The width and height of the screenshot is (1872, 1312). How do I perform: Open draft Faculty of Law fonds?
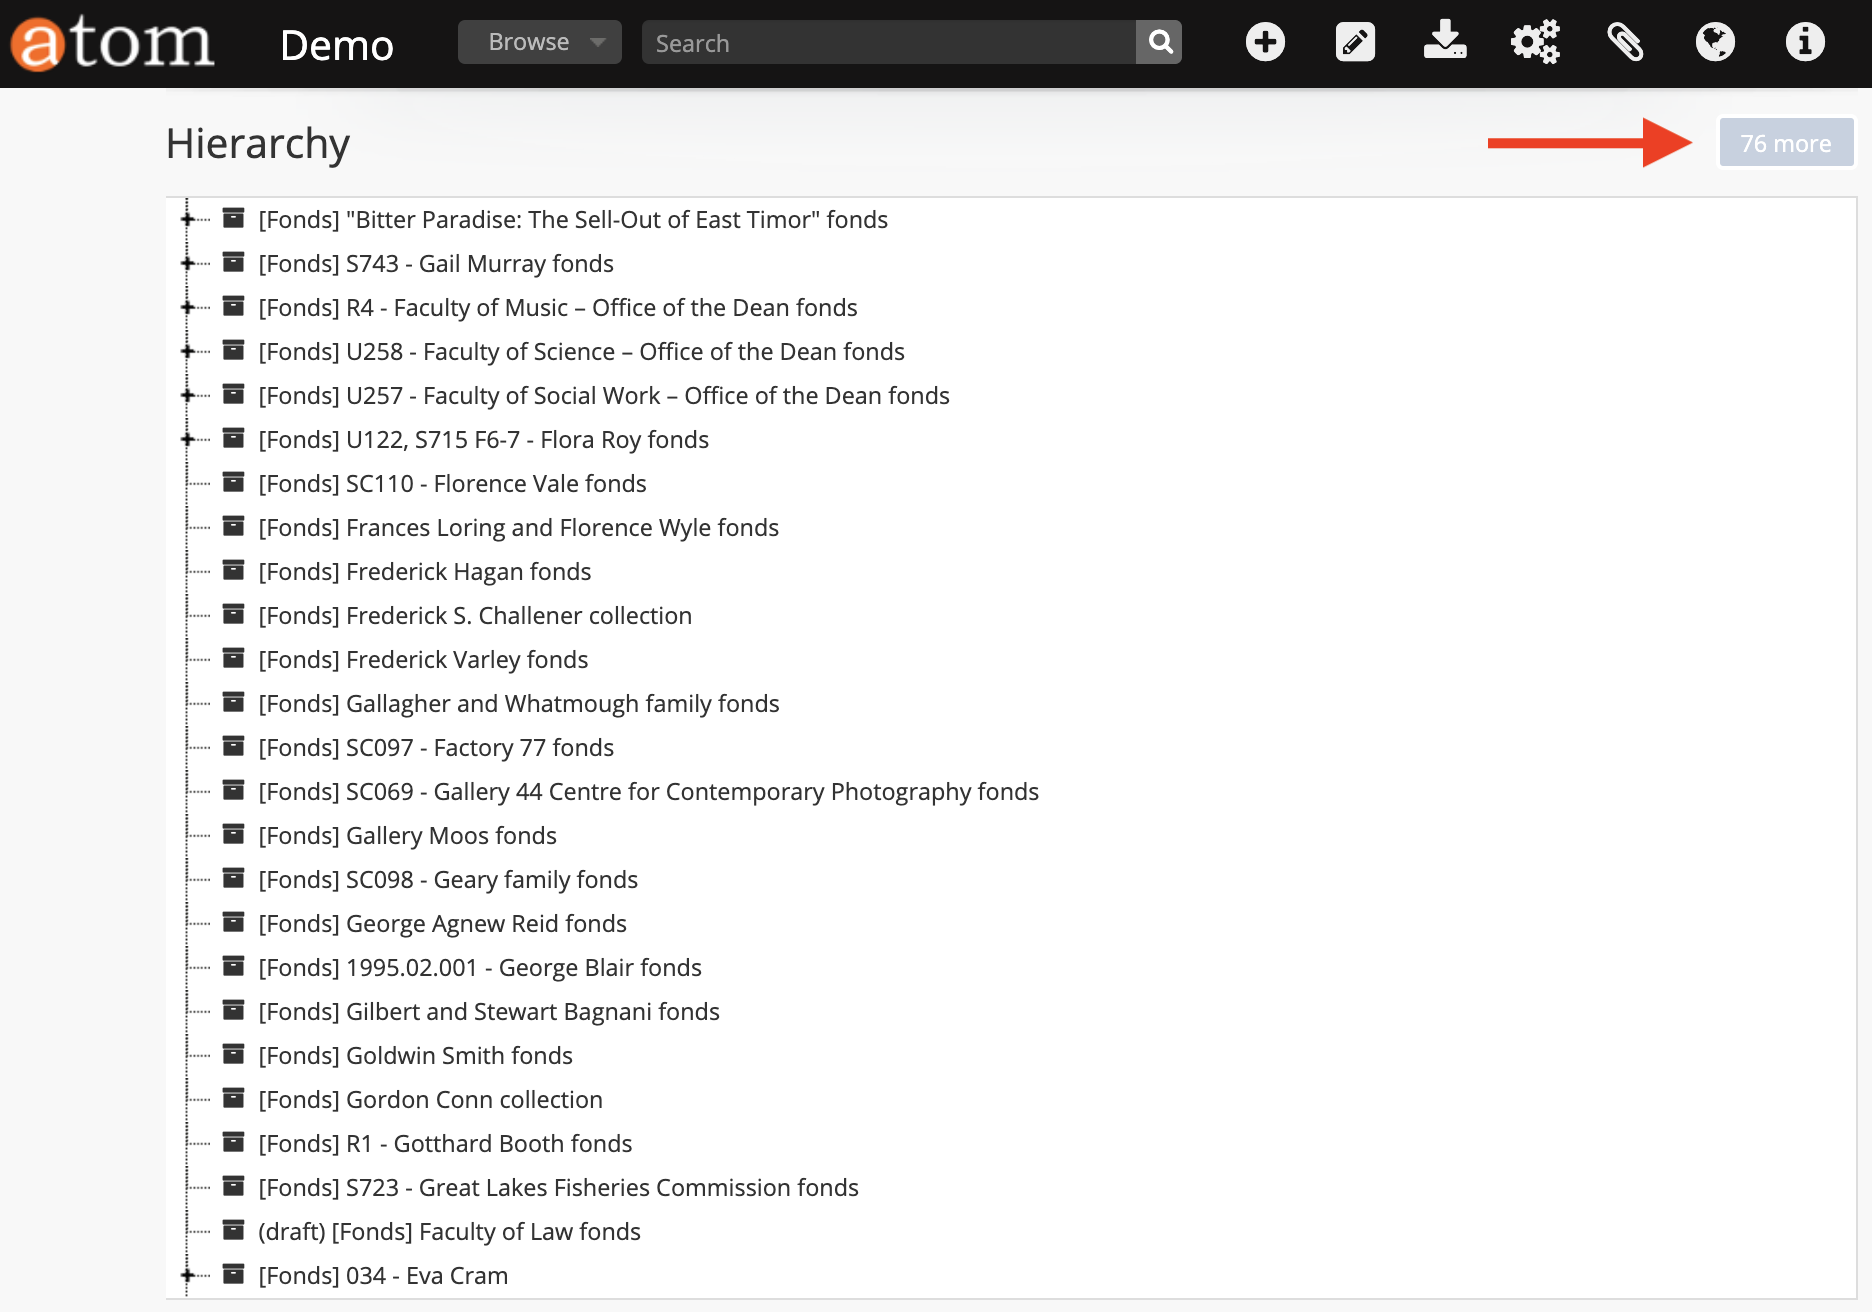pyautogui.click(x=449, y=1231)
